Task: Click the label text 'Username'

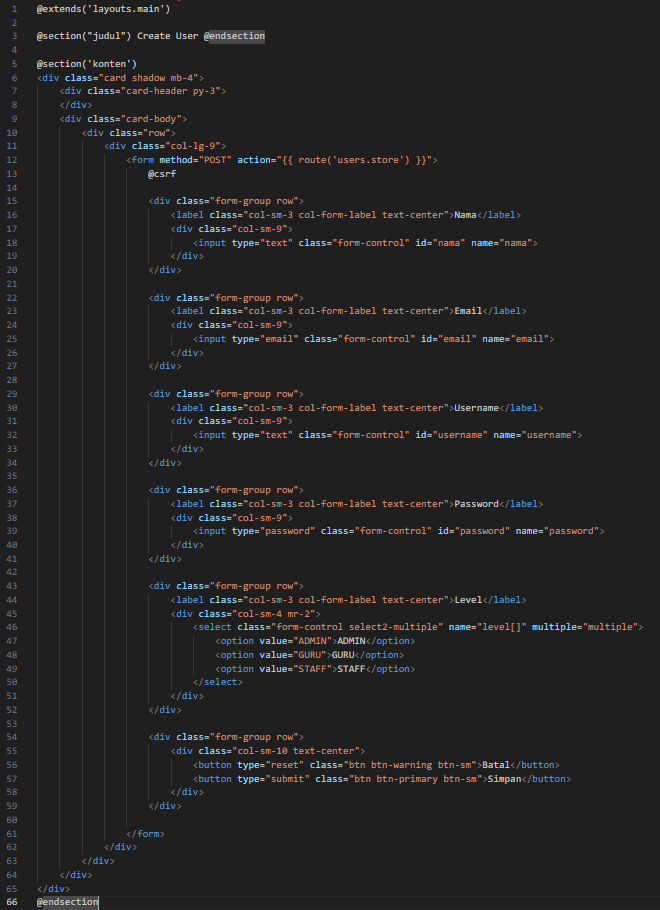Action: (x=477, y=408)
